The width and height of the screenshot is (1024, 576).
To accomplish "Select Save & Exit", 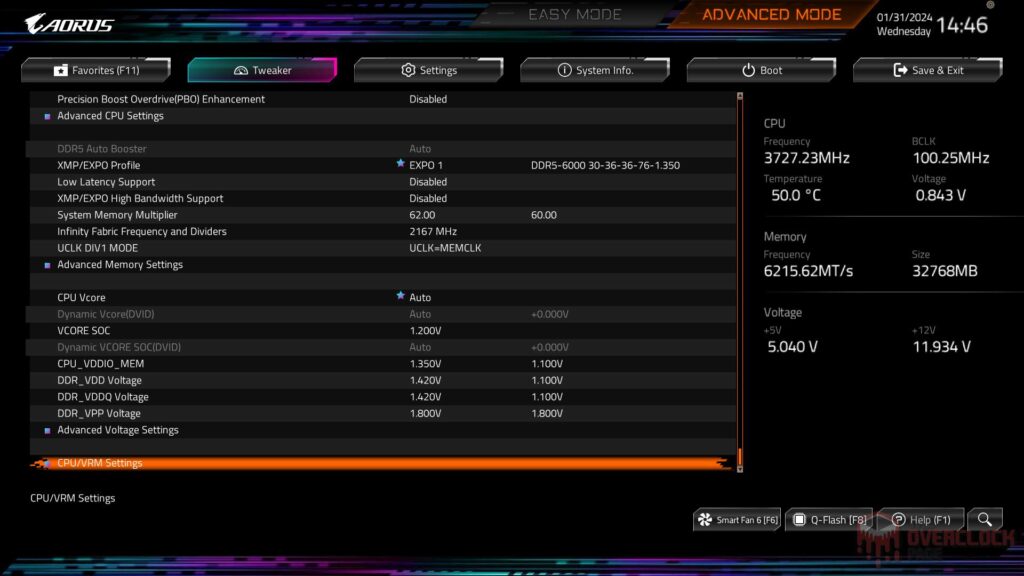I will tap(927, 69).
